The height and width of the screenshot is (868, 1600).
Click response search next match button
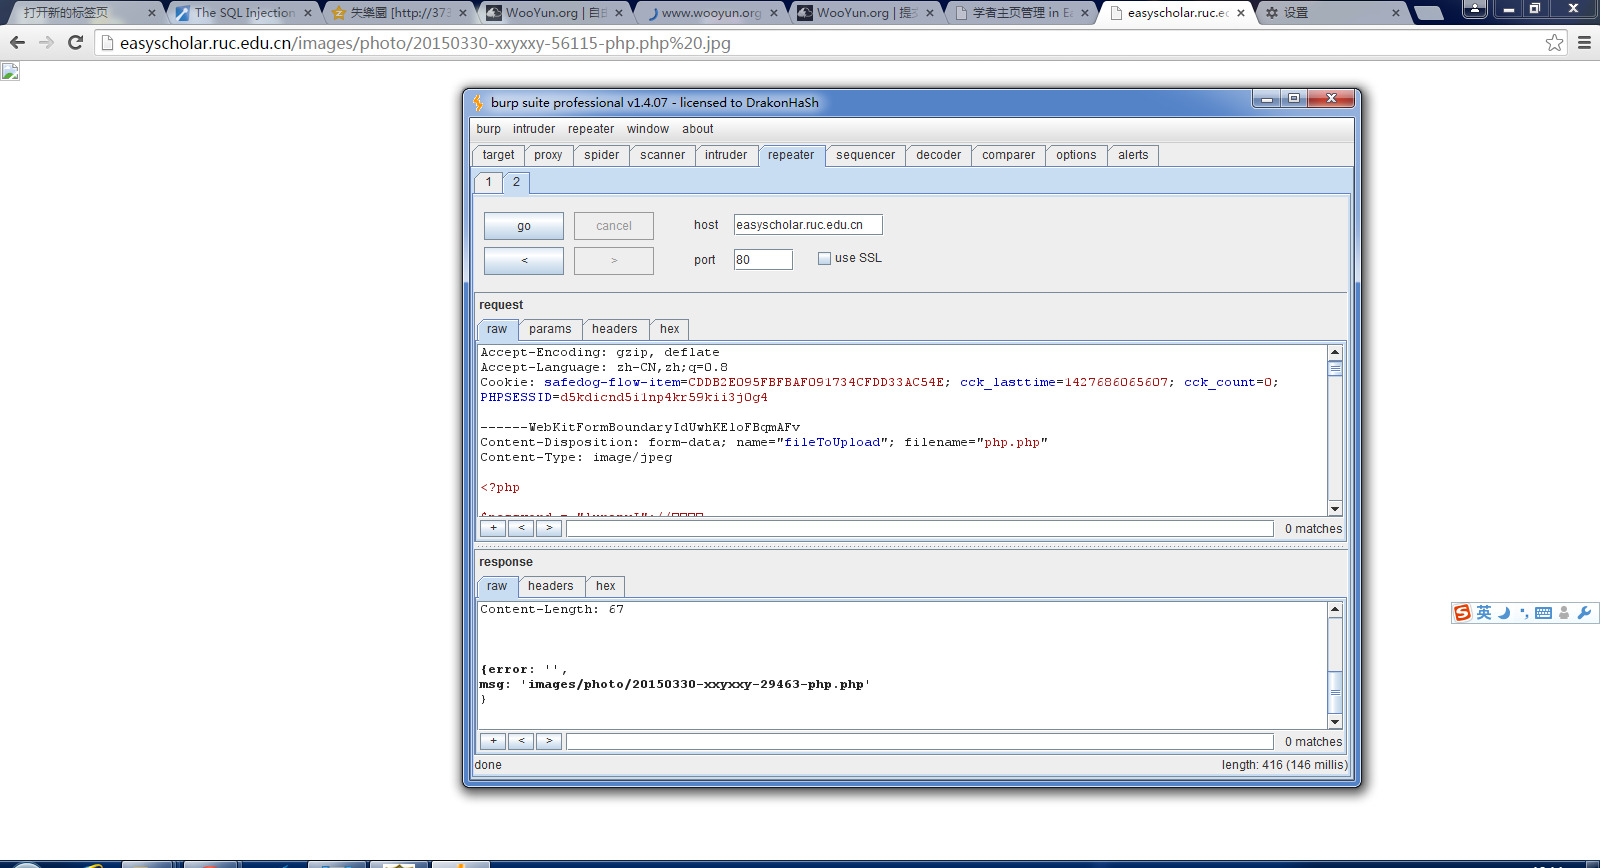[549, 741]
